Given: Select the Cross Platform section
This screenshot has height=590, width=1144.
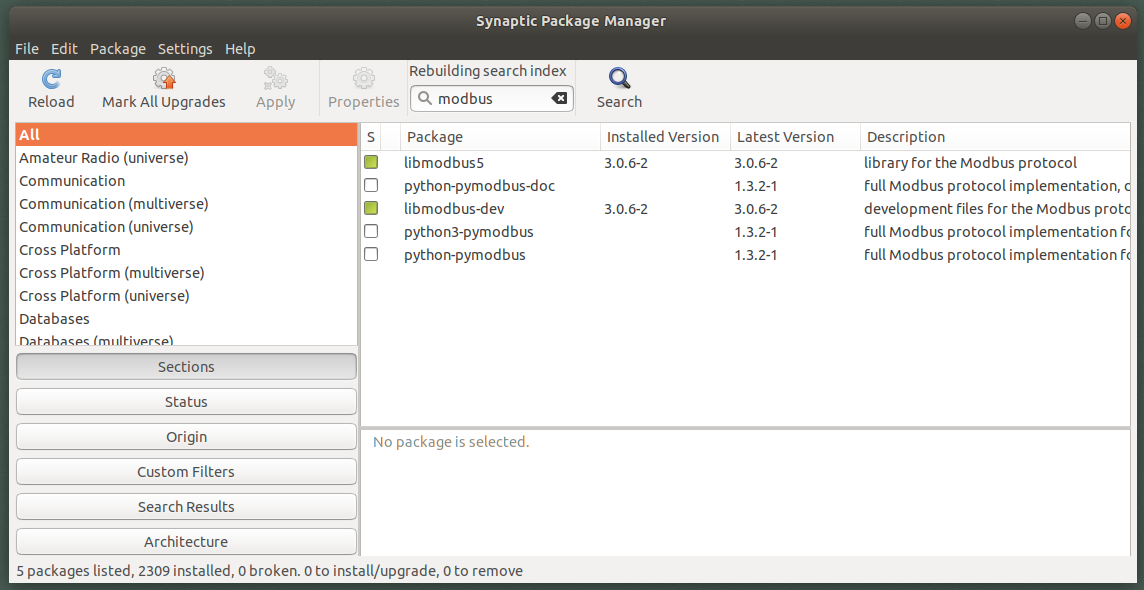Looking at the screenshot, I should (x=187, y=250).
